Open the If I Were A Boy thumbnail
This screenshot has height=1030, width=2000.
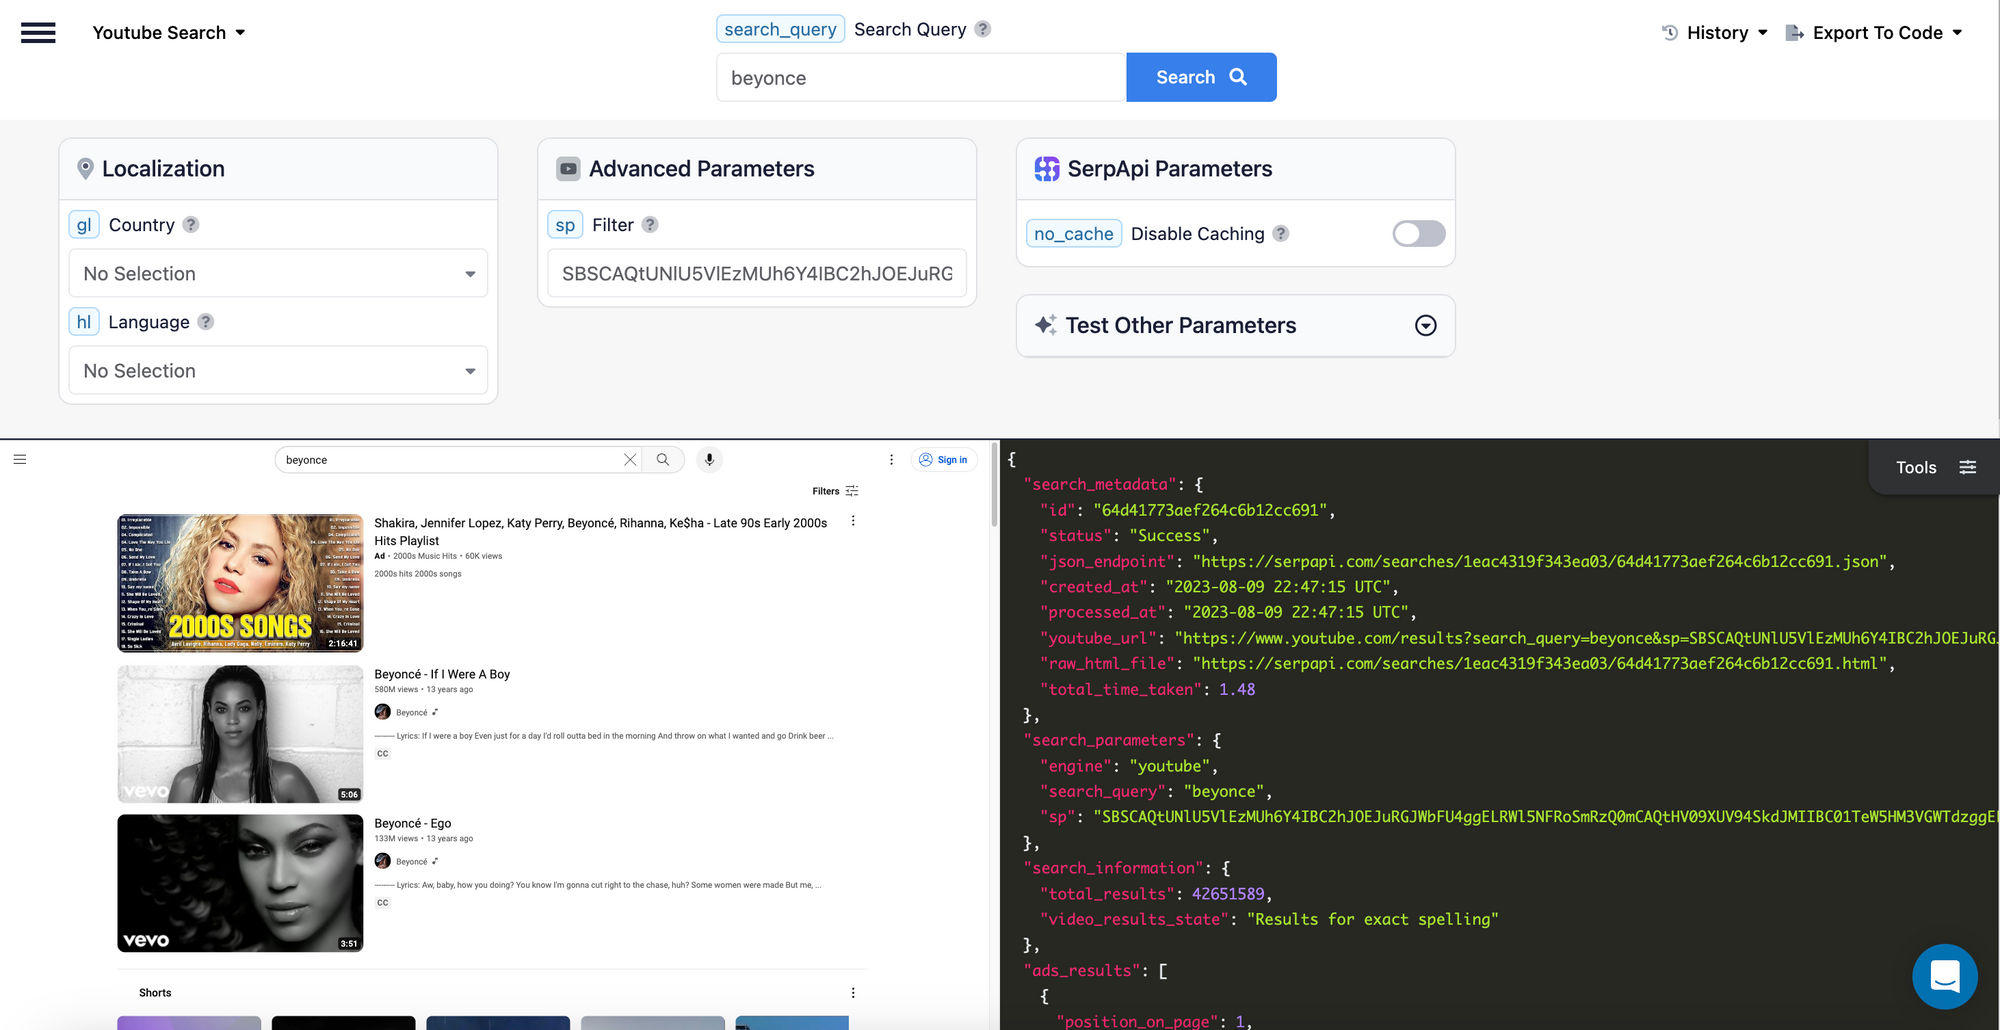(240, 734)
